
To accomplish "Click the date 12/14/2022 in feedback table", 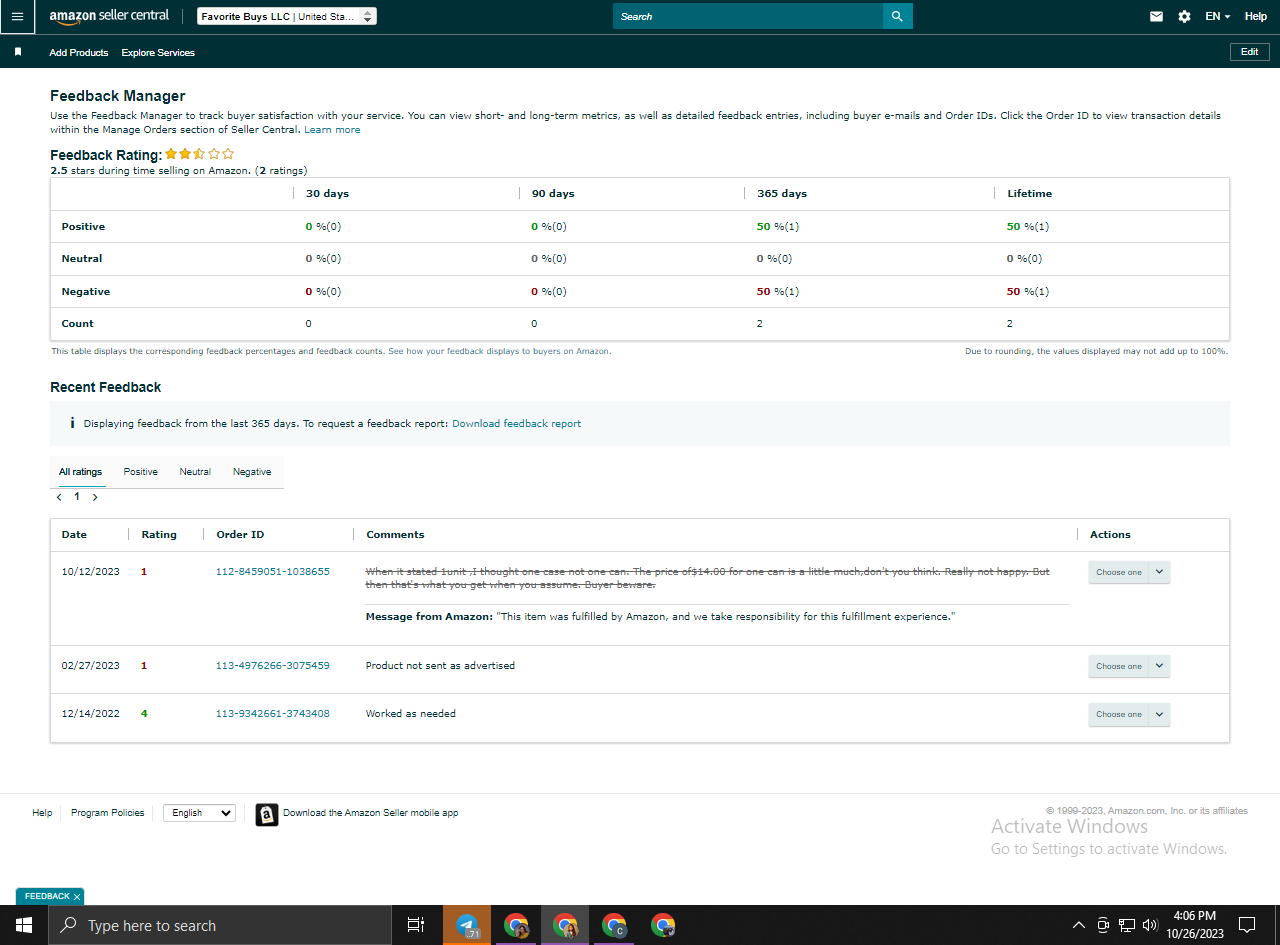I will (x=91, y=714).
